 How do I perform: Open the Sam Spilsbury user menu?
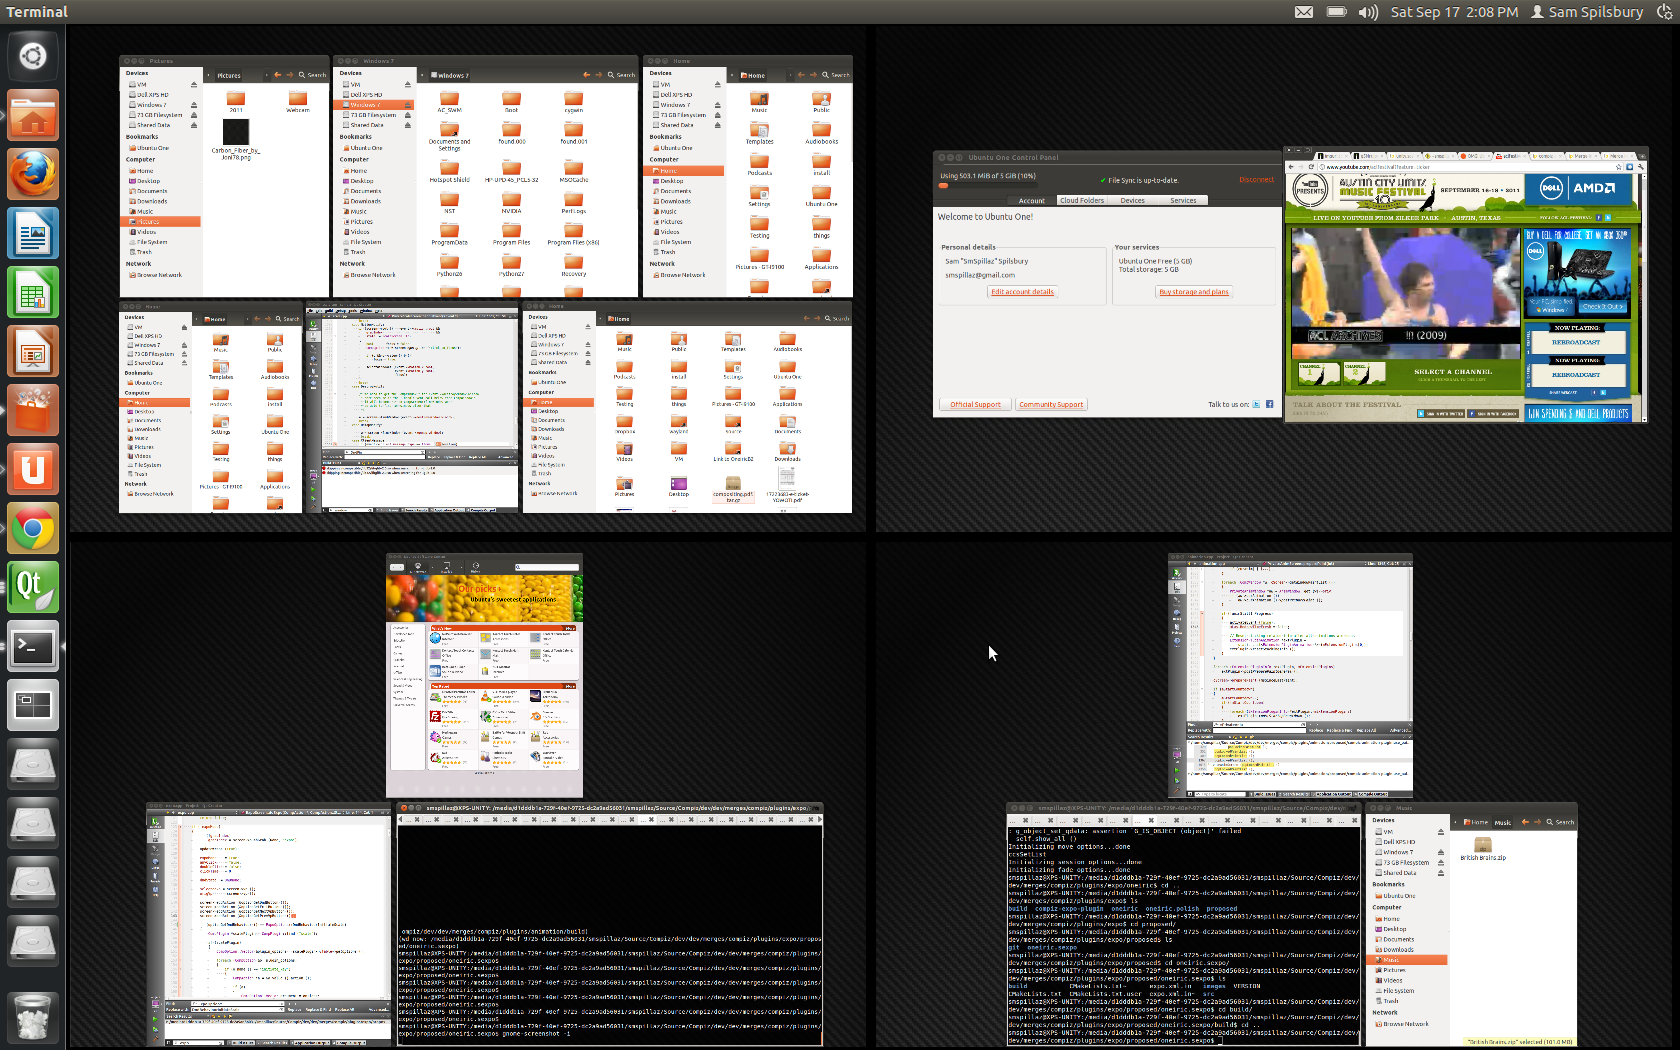pyautogui.click(x=1587, y=12)
